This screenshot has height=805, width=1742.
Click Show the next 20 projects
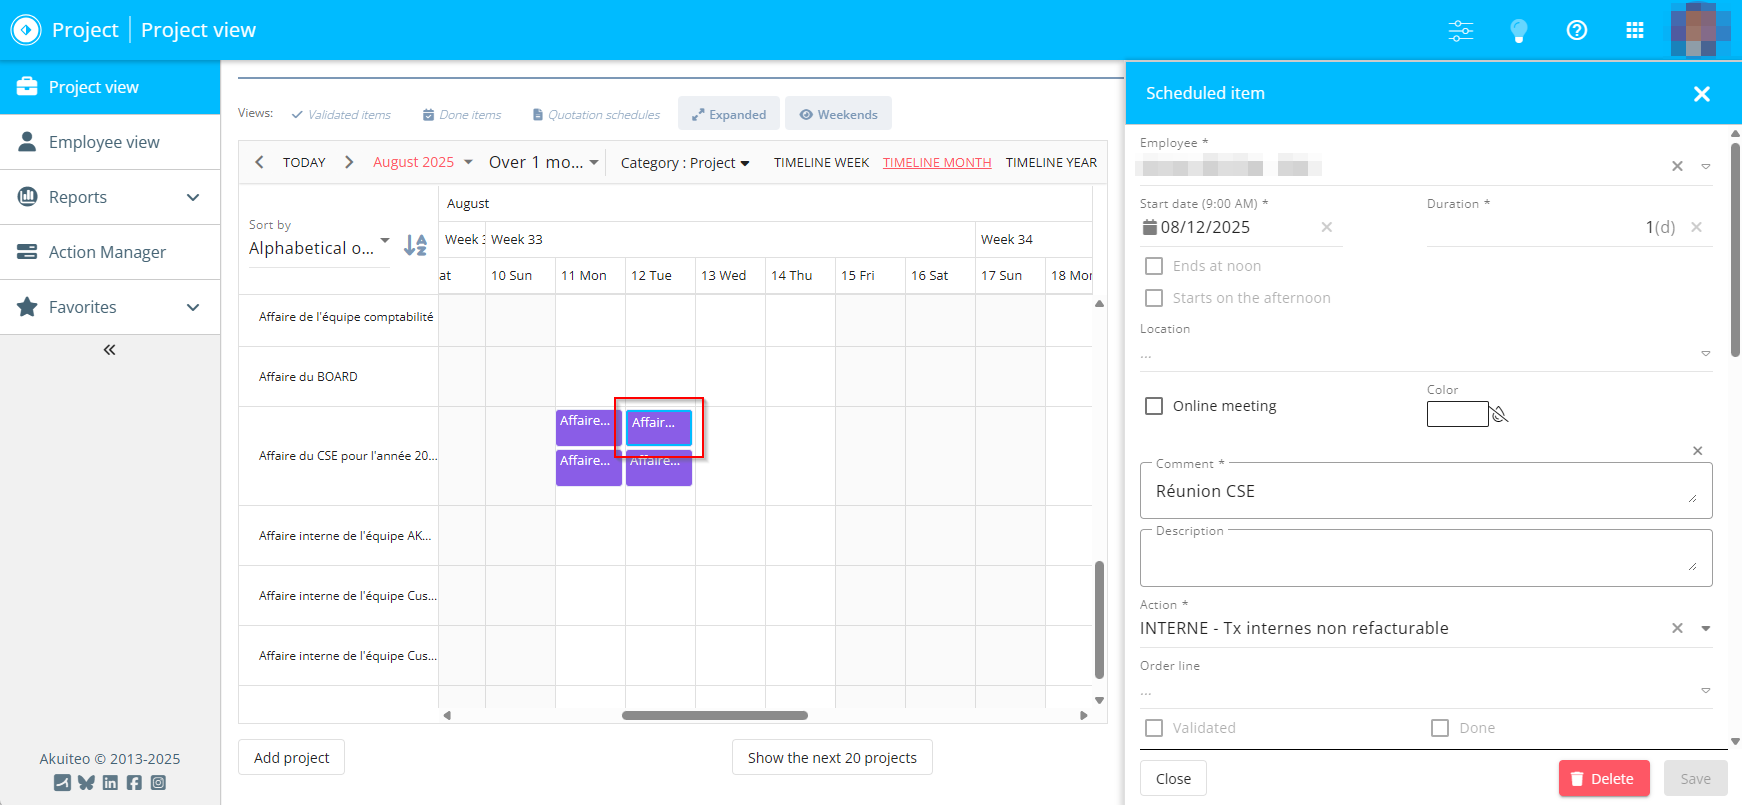pyautogui.click(x=831, y=758)
